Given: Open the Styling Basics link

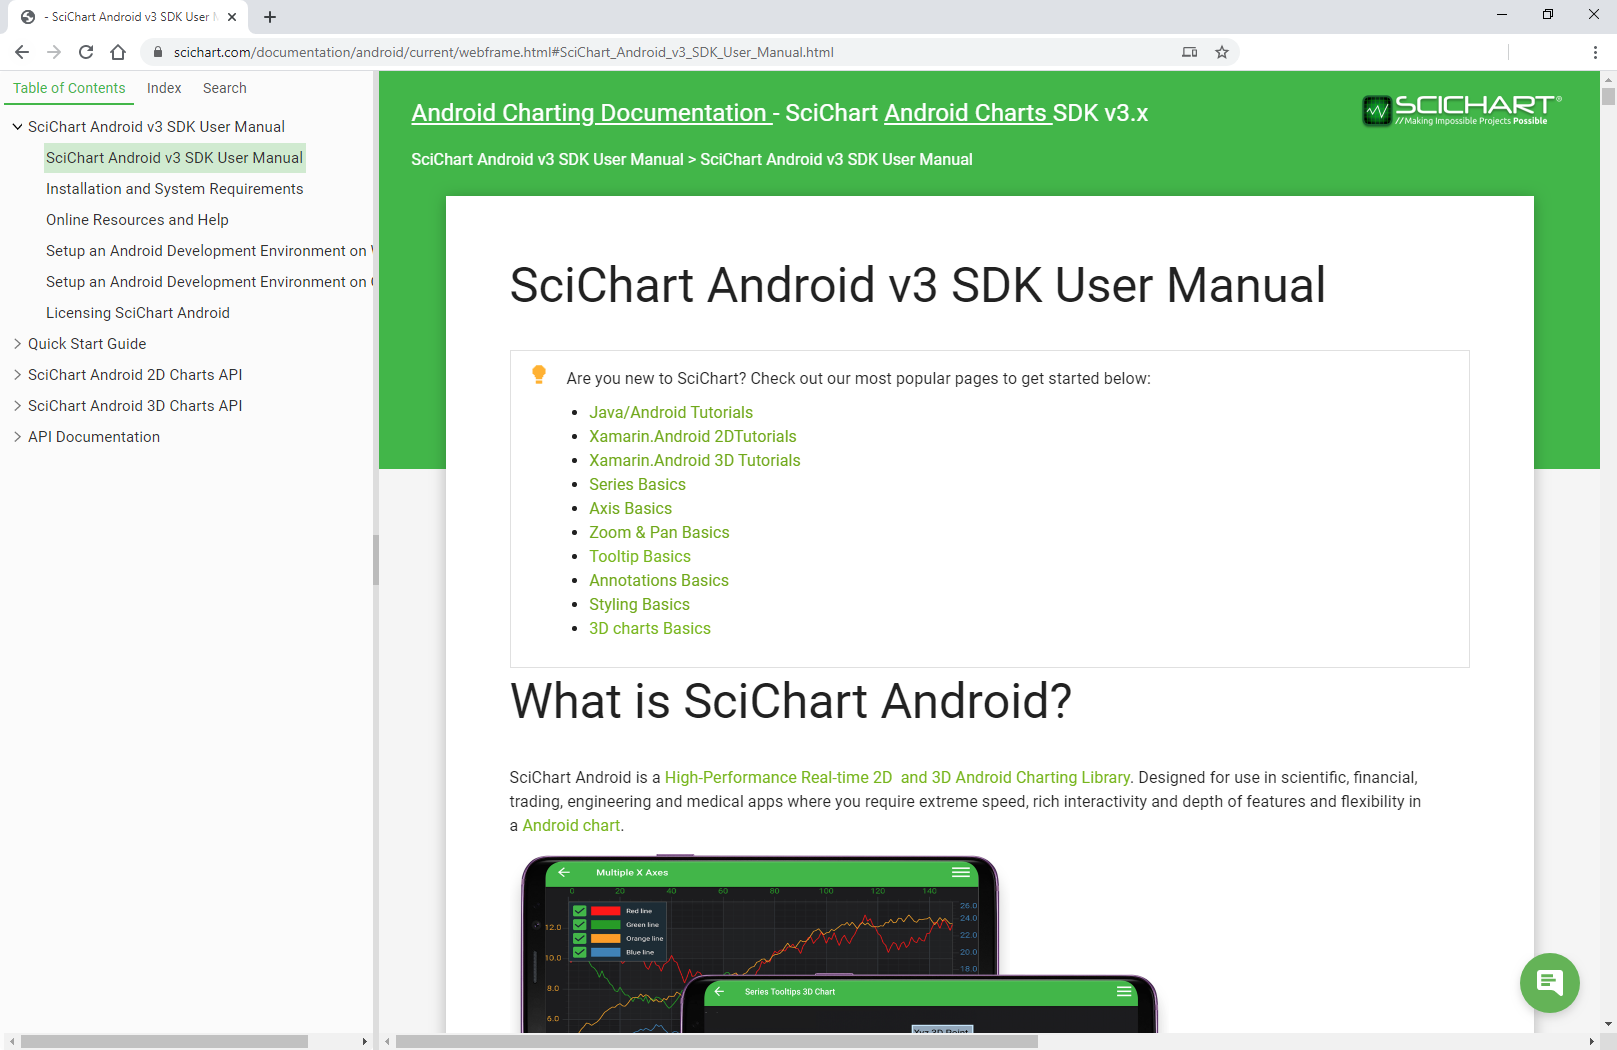Looking at the screenshot, I should [x=639, y=604].
